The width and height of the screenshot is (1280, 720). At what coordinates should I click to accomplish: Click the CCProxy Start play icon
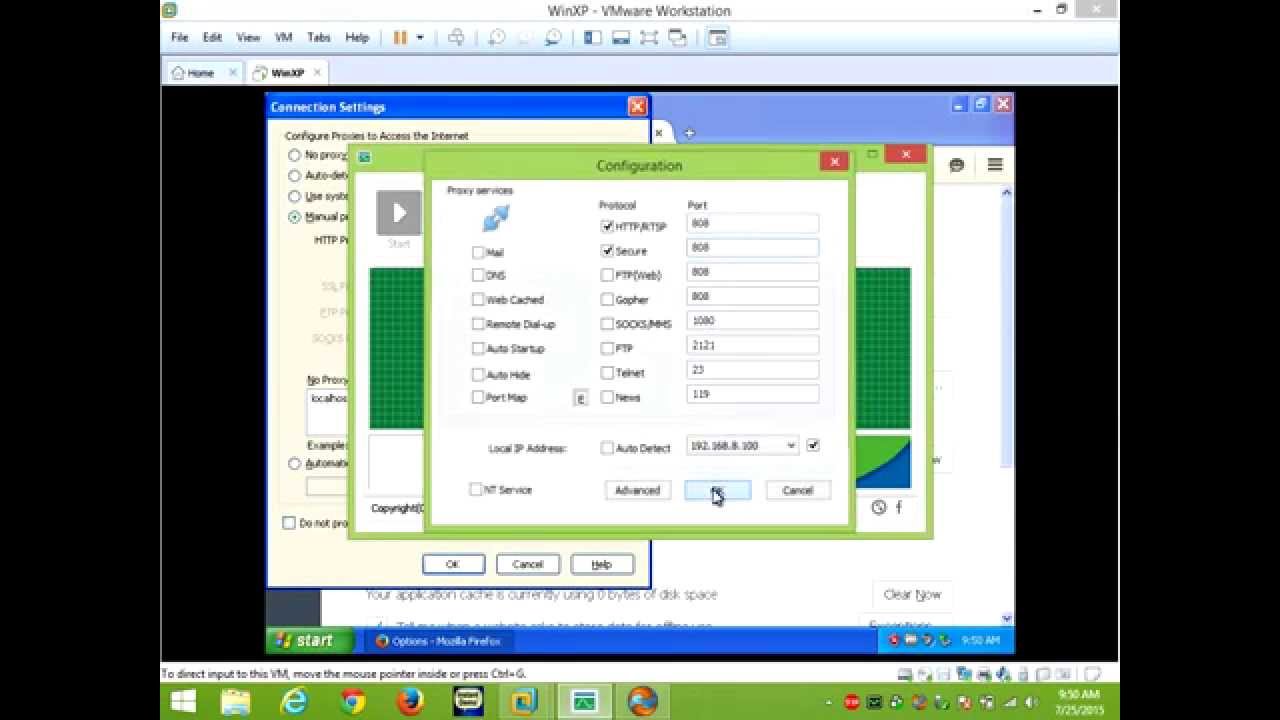coord(399,213)
